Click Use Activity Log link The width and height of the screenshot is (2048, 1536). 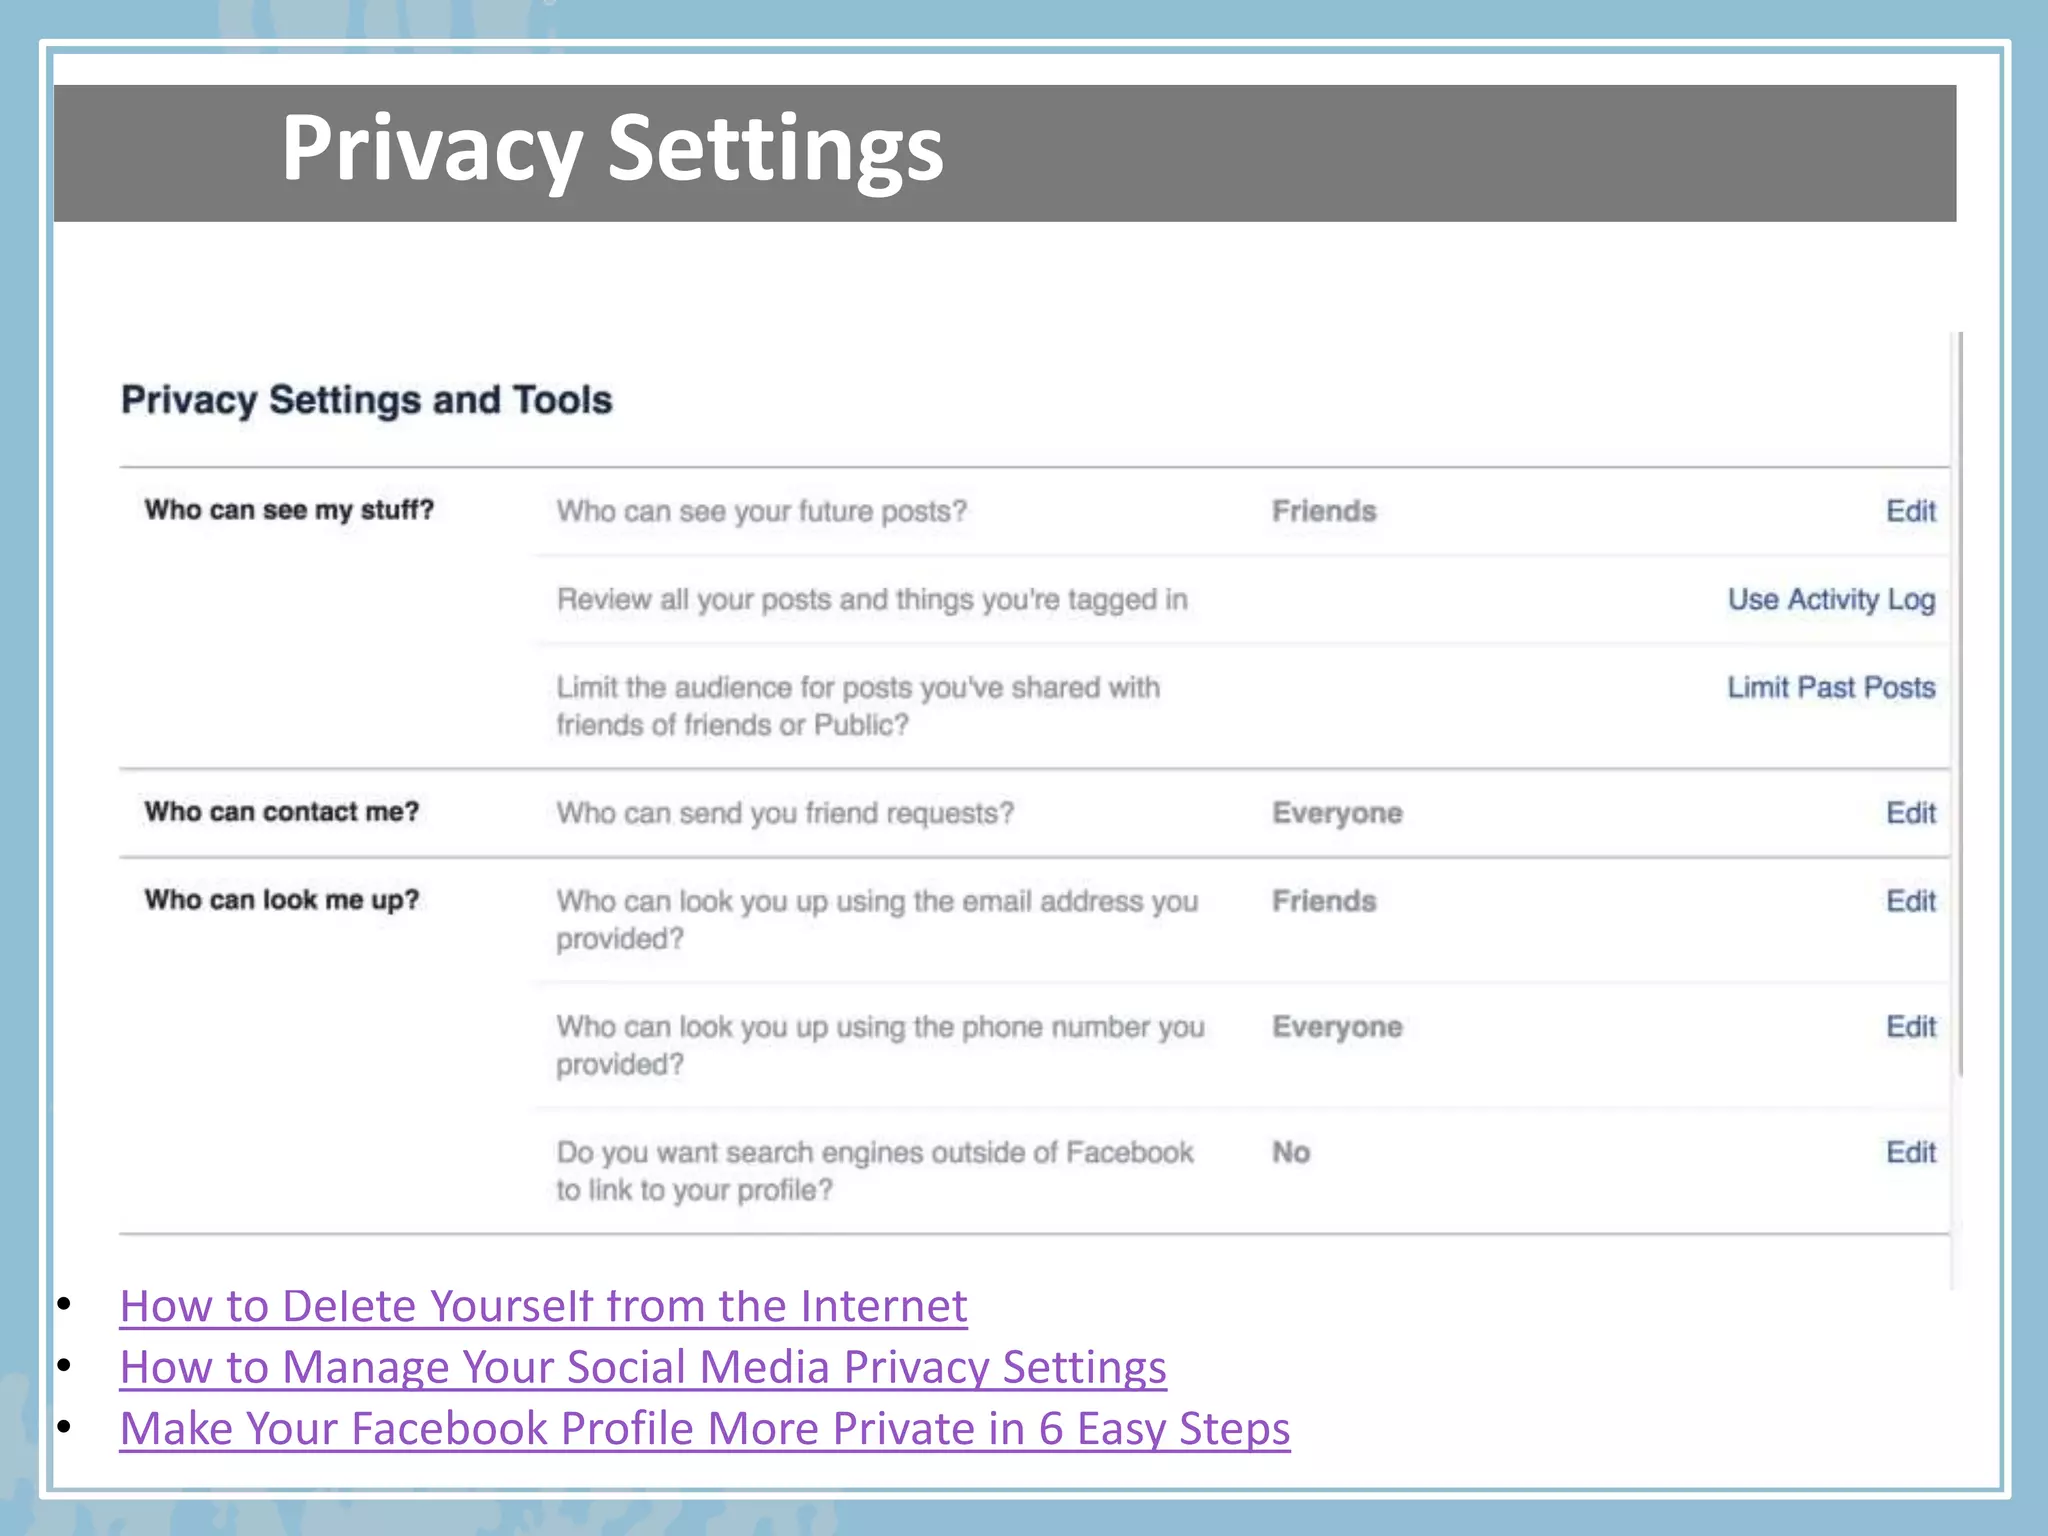[1831, 599]
